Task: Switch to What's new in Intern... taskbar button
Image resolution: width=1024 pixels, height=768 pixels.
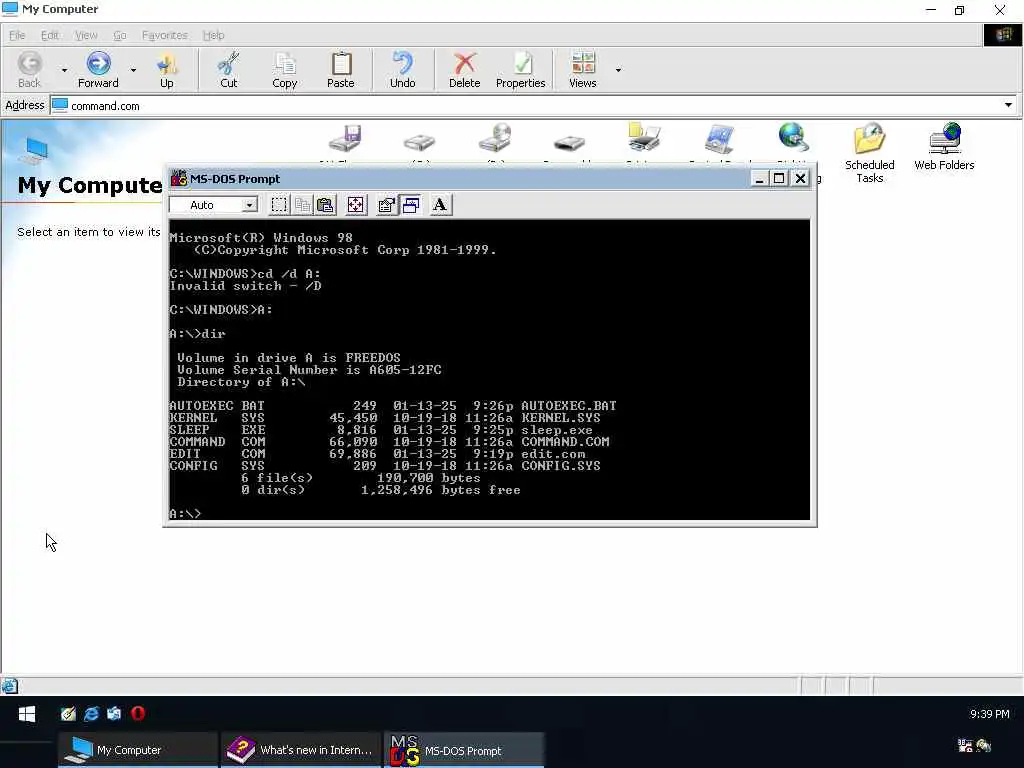Action: (300, 750)
